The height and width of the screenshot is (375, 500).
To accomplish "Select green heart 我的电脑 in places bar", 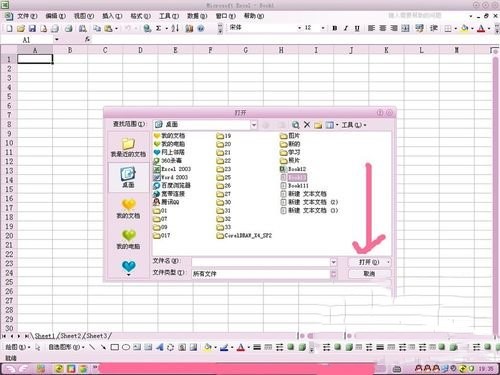I will [x=128, y=239].
